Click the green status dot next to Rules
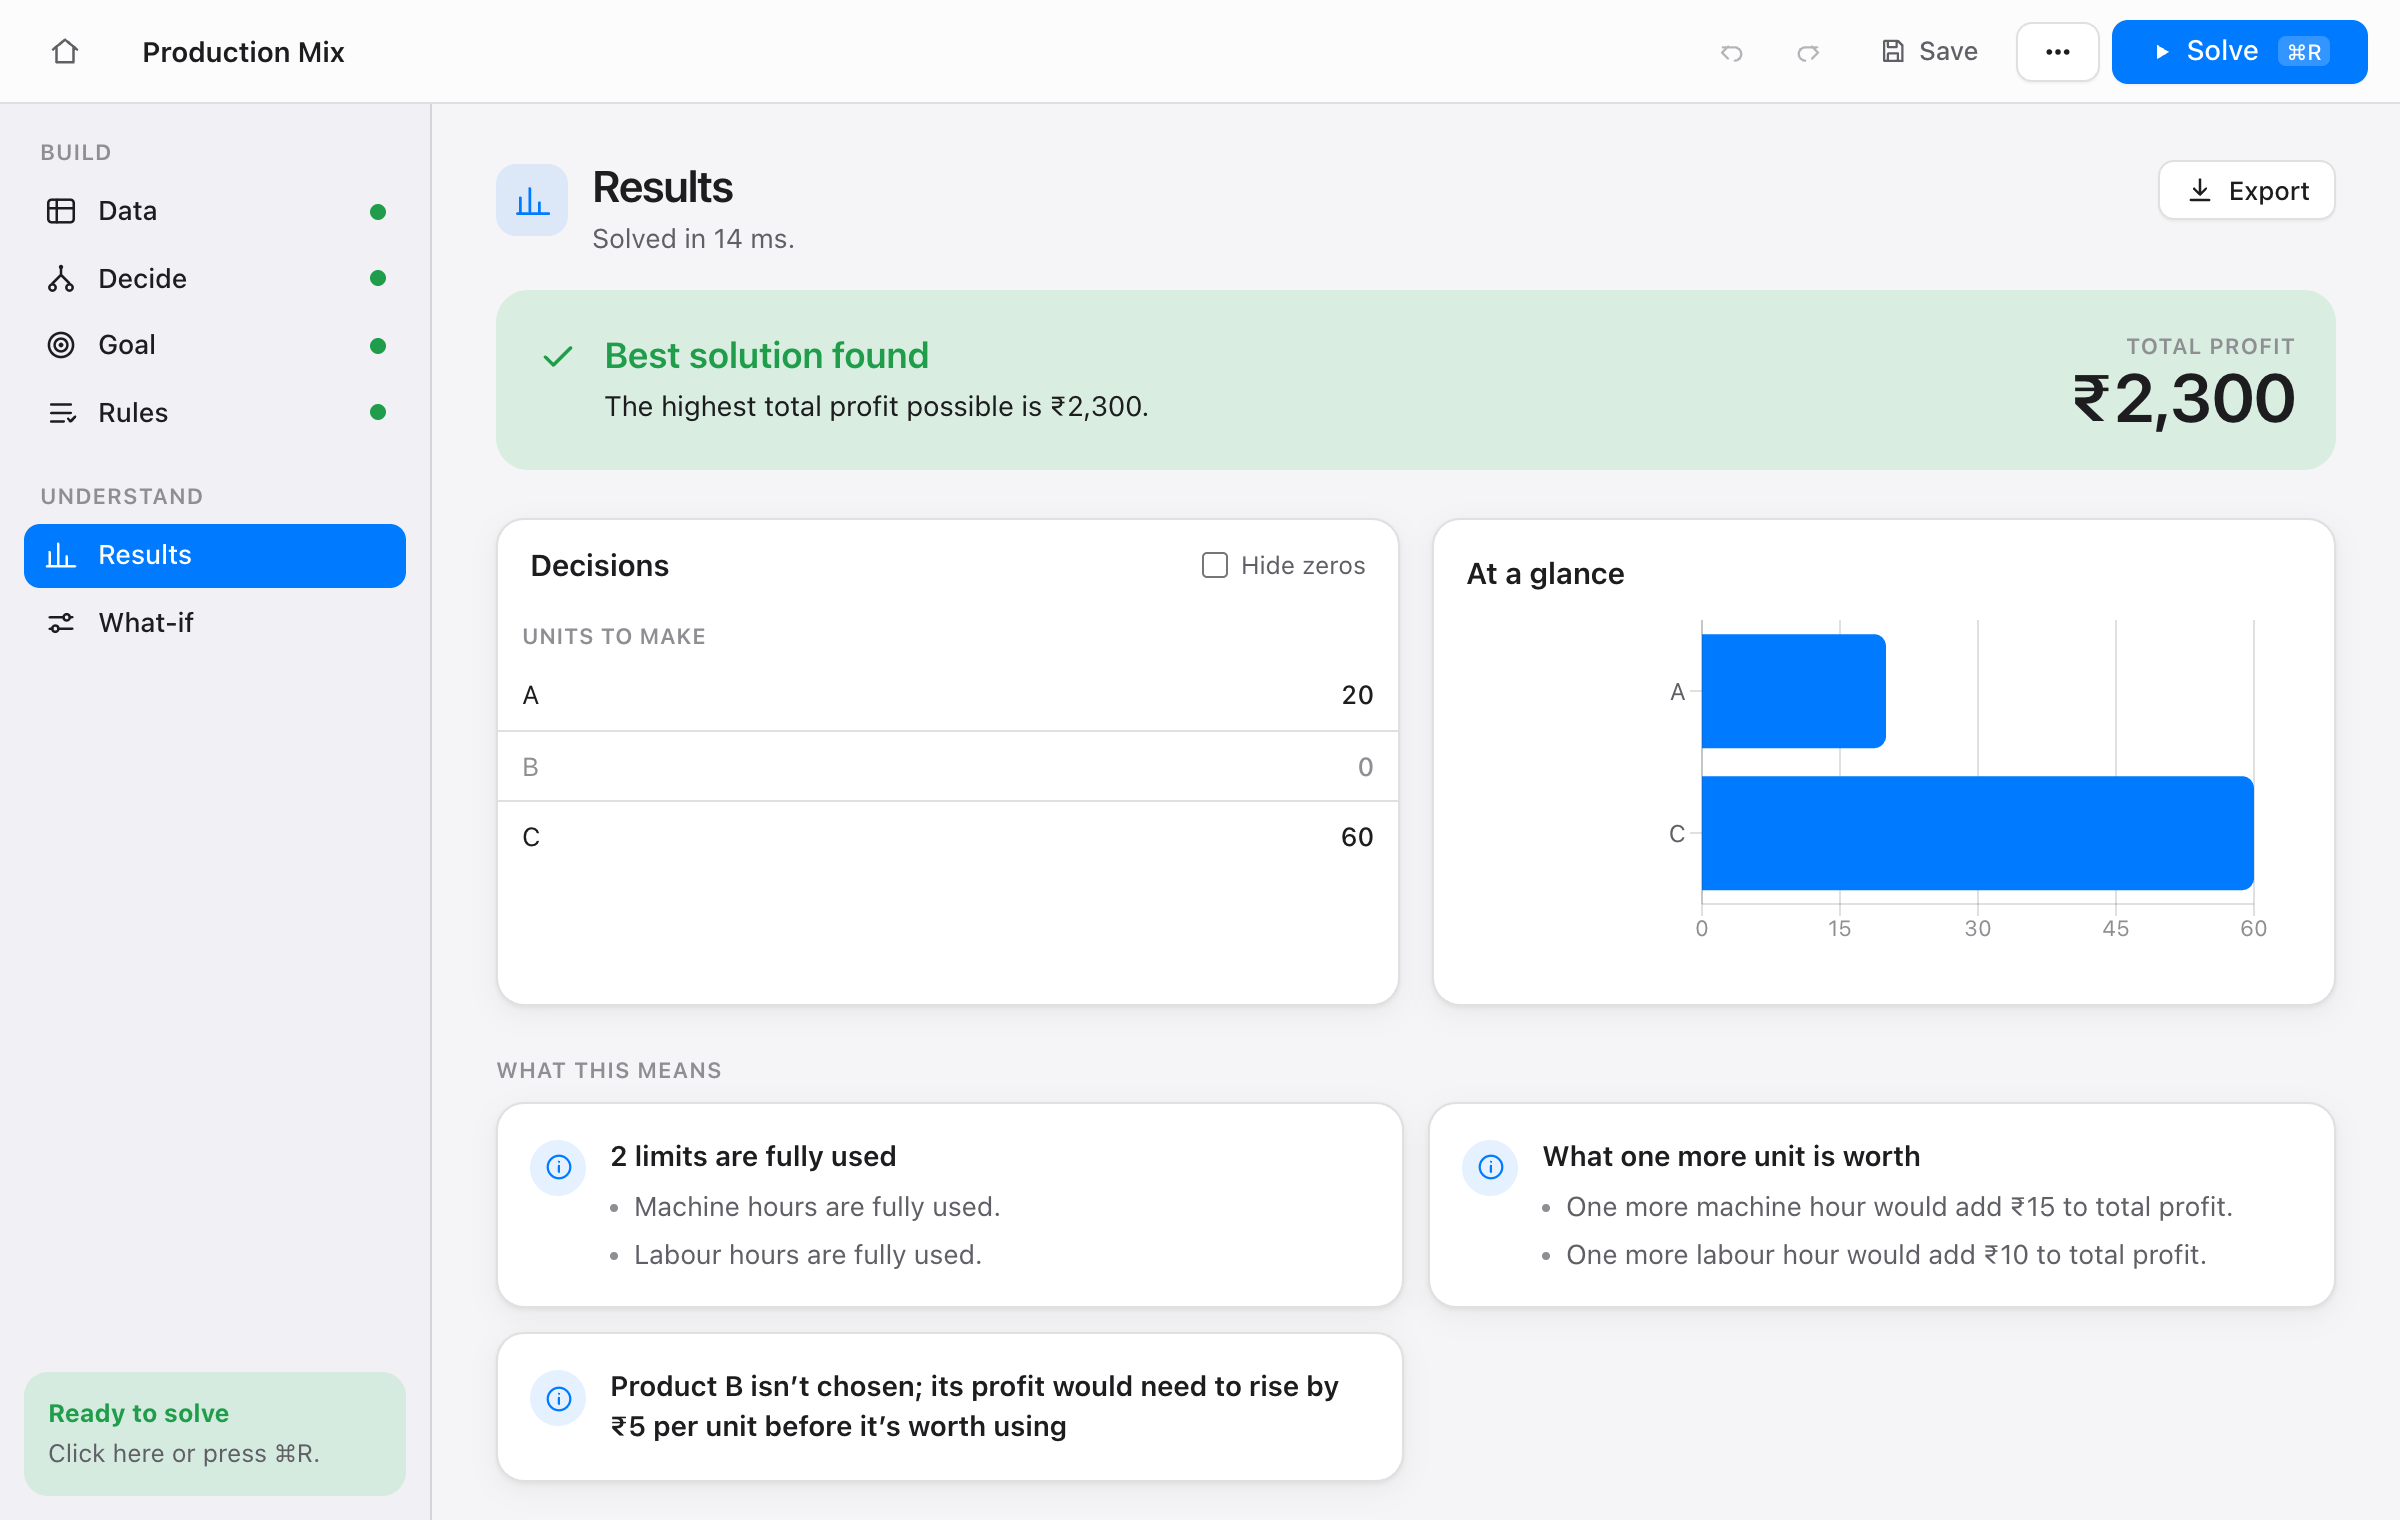The height and width of the screenshot is (1520, 2400). 378,412
